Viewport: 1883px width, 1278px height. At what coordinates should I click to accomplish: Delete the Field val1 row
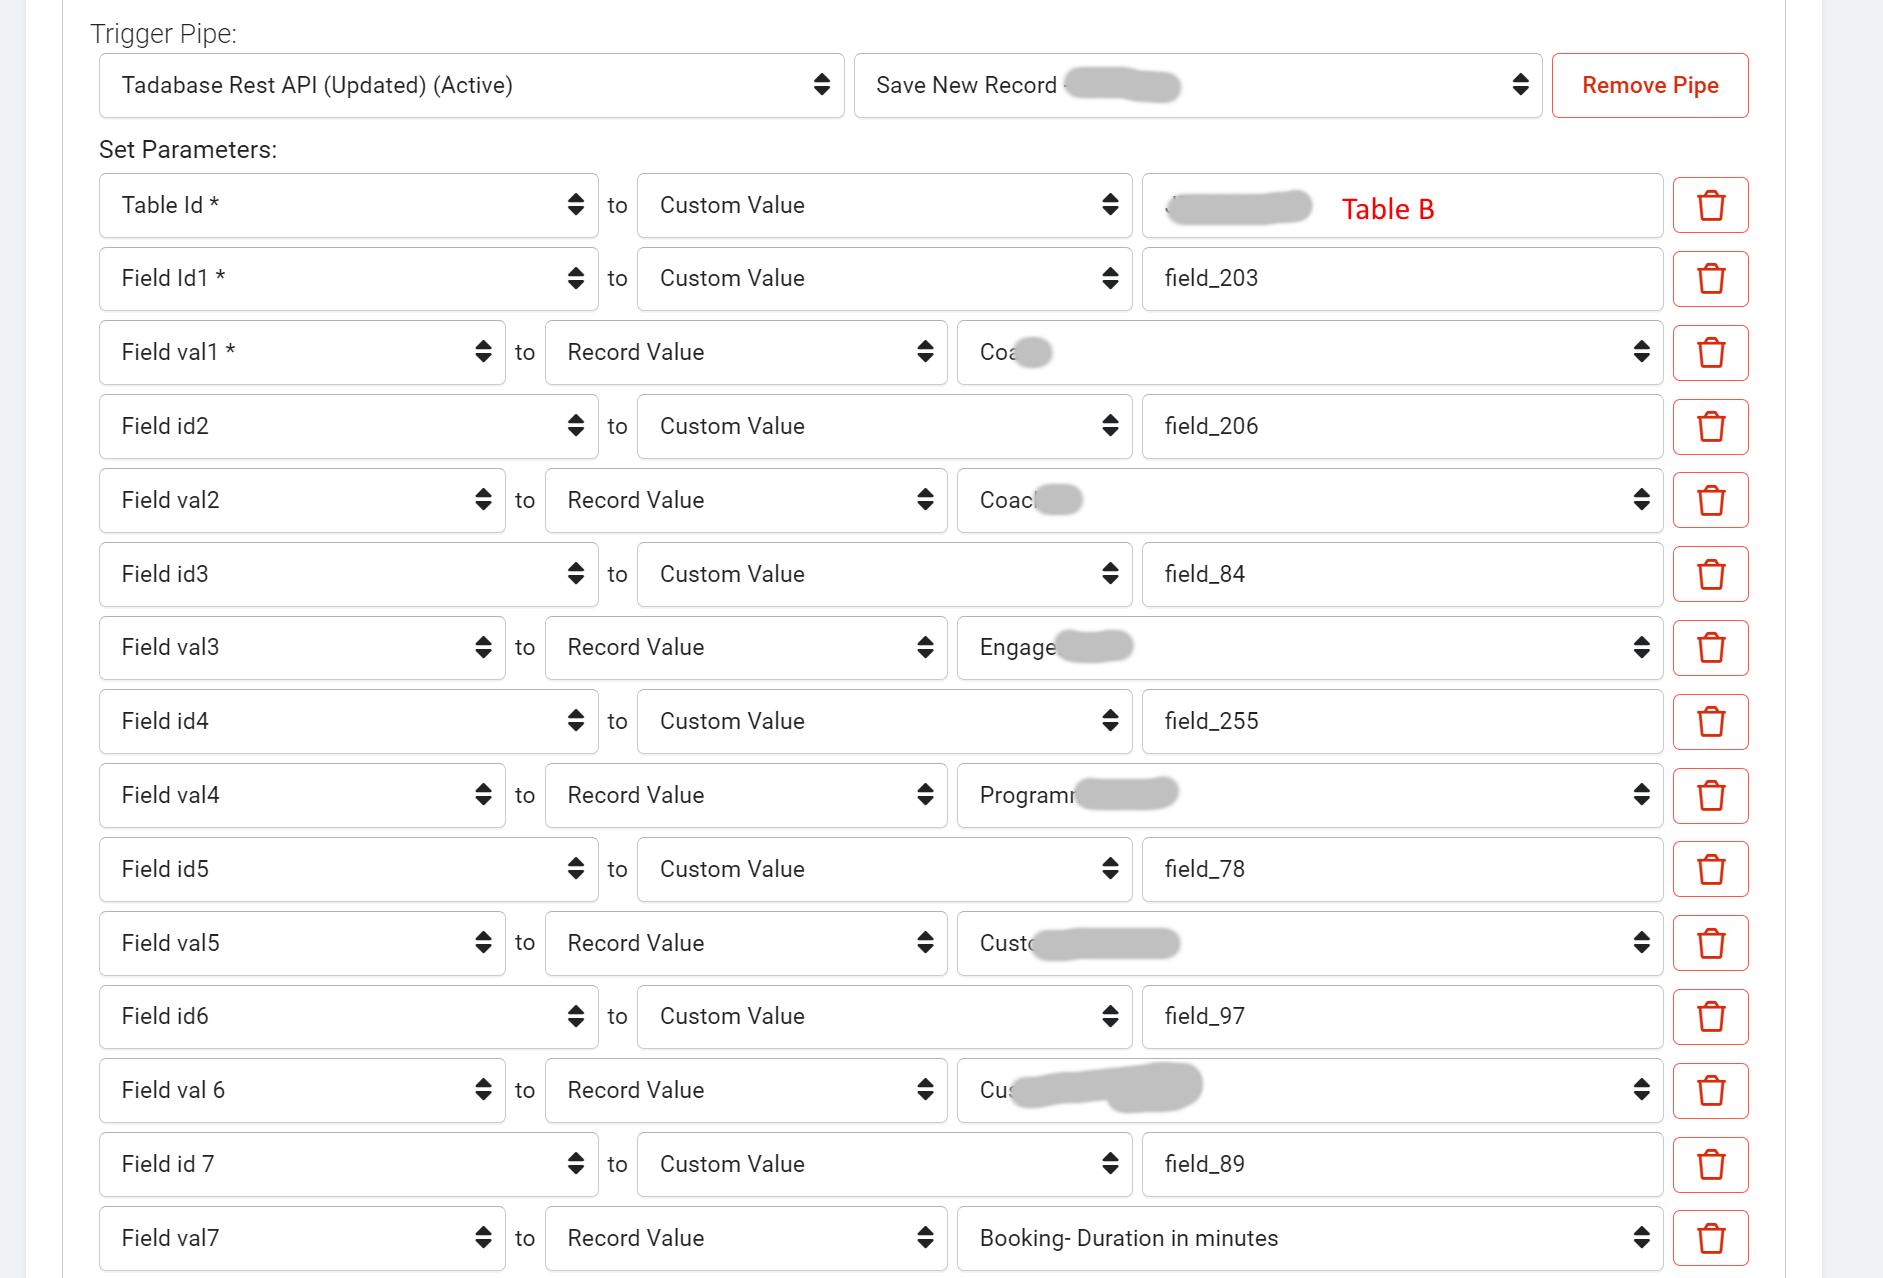[x=1710, y=352]
